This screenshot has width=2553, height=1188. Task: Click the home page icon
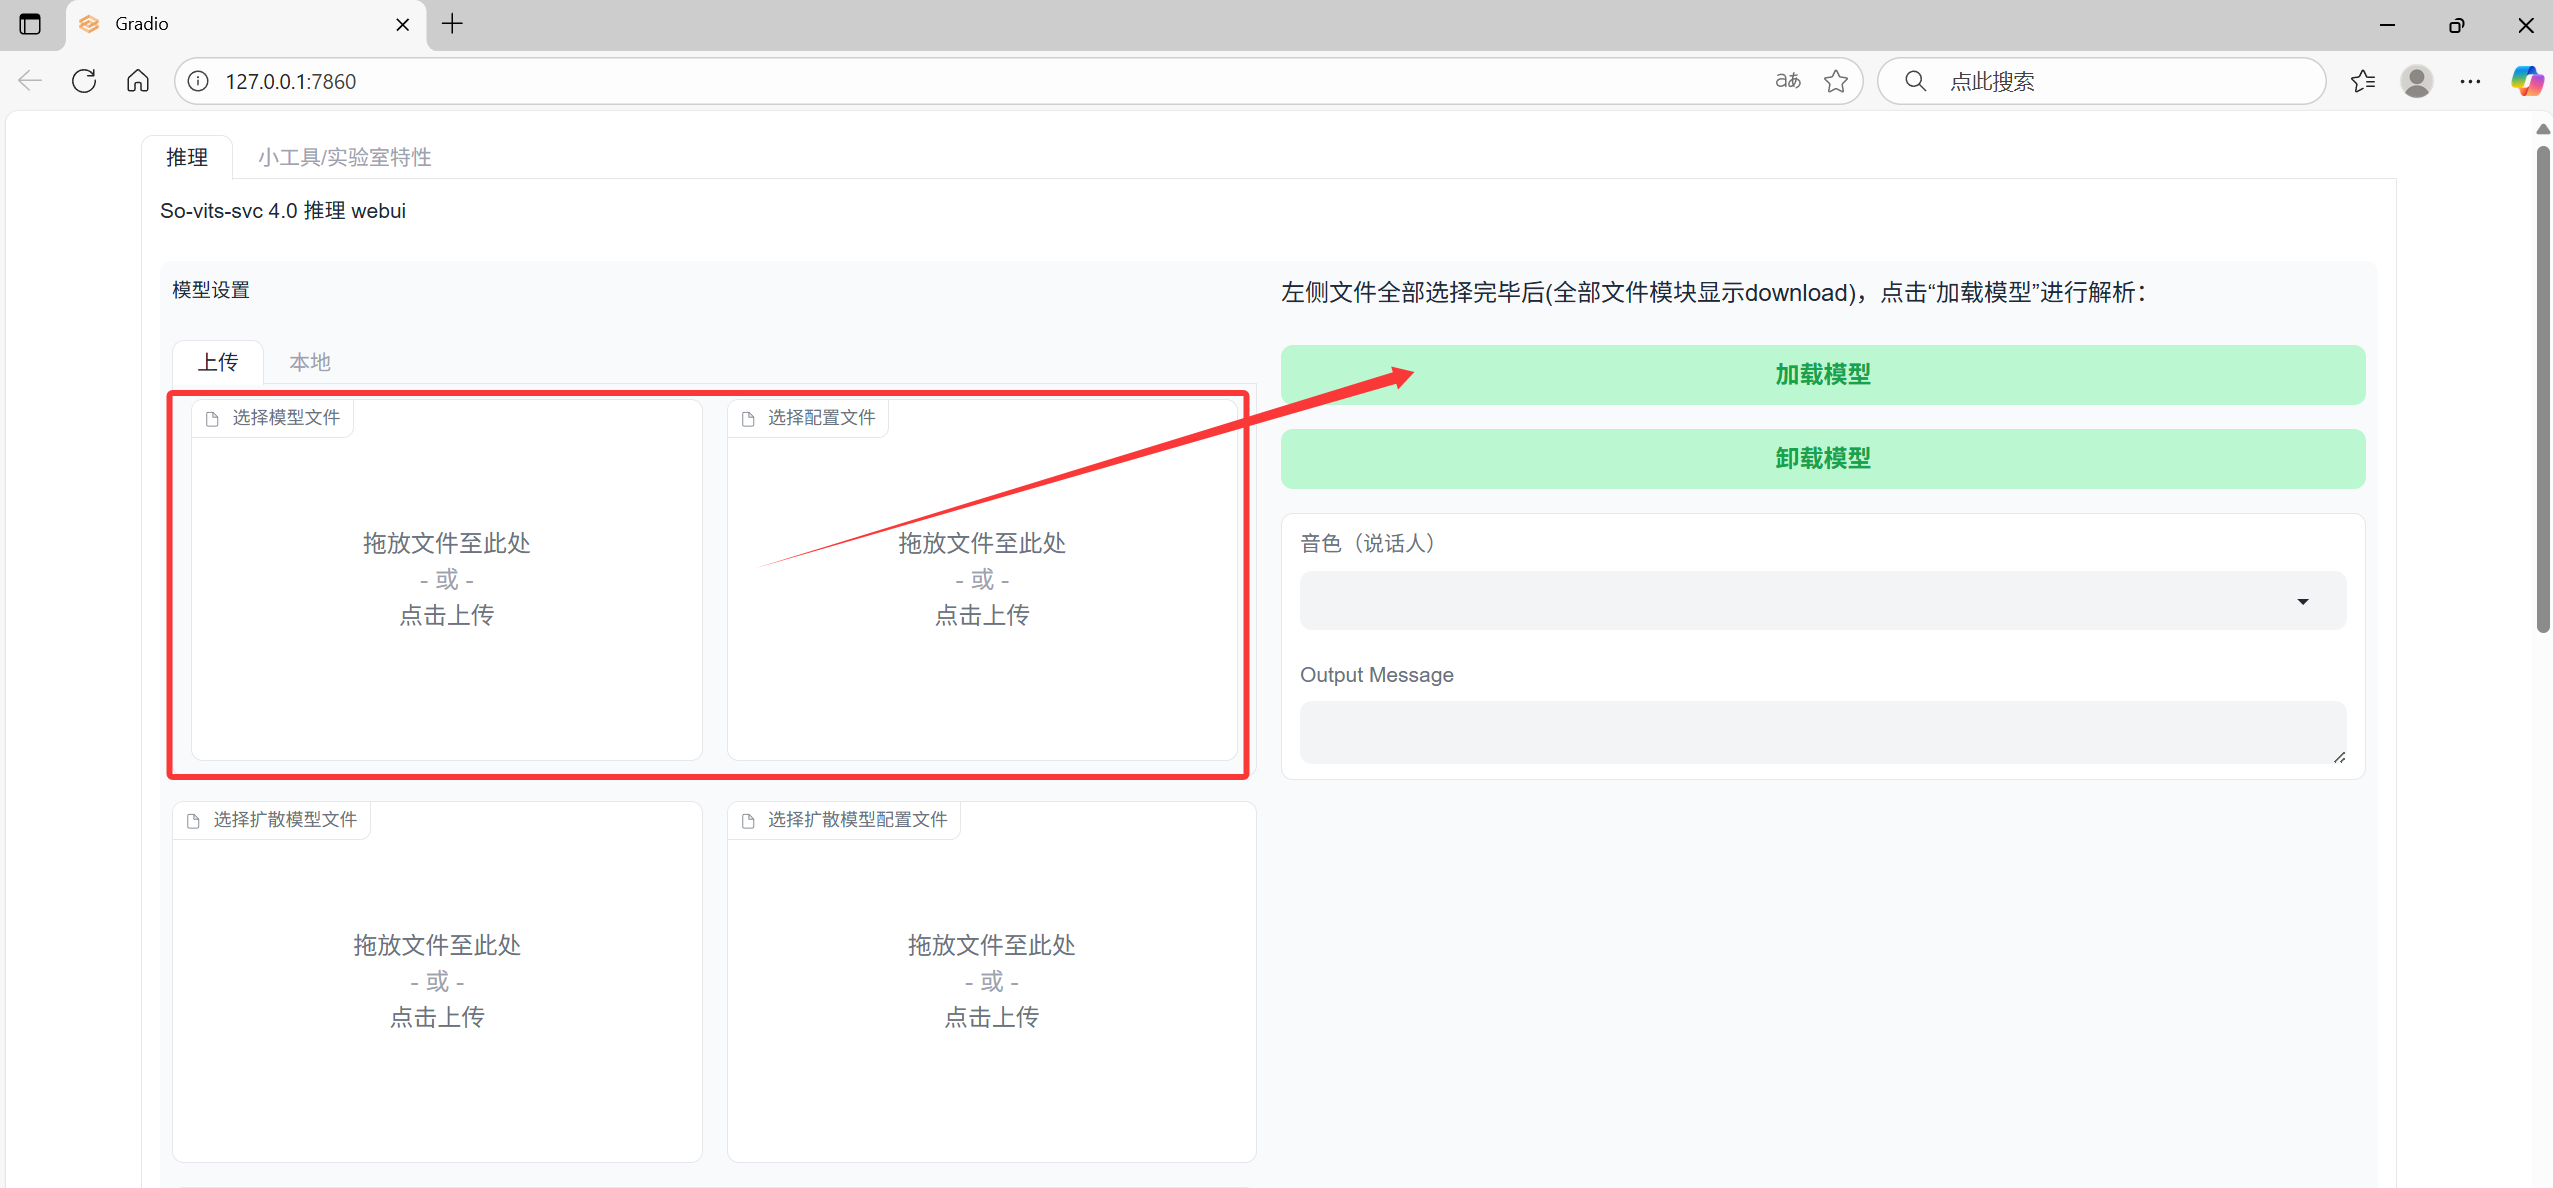(138, 81)
